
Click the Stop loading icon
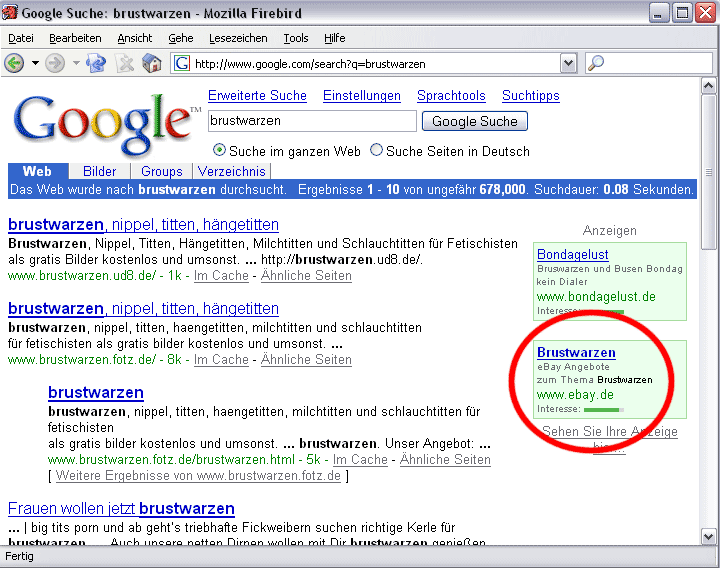[124, 63]
